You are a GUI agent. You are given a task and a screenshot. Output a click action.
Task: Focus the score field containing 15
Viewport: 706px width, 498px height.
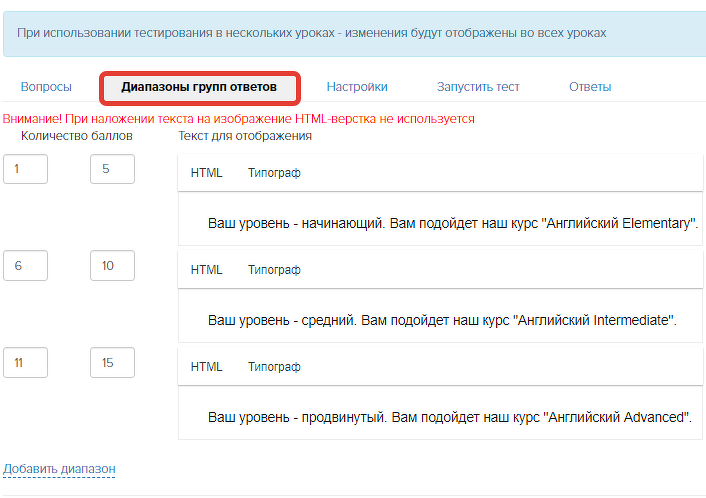coord(112,362)
